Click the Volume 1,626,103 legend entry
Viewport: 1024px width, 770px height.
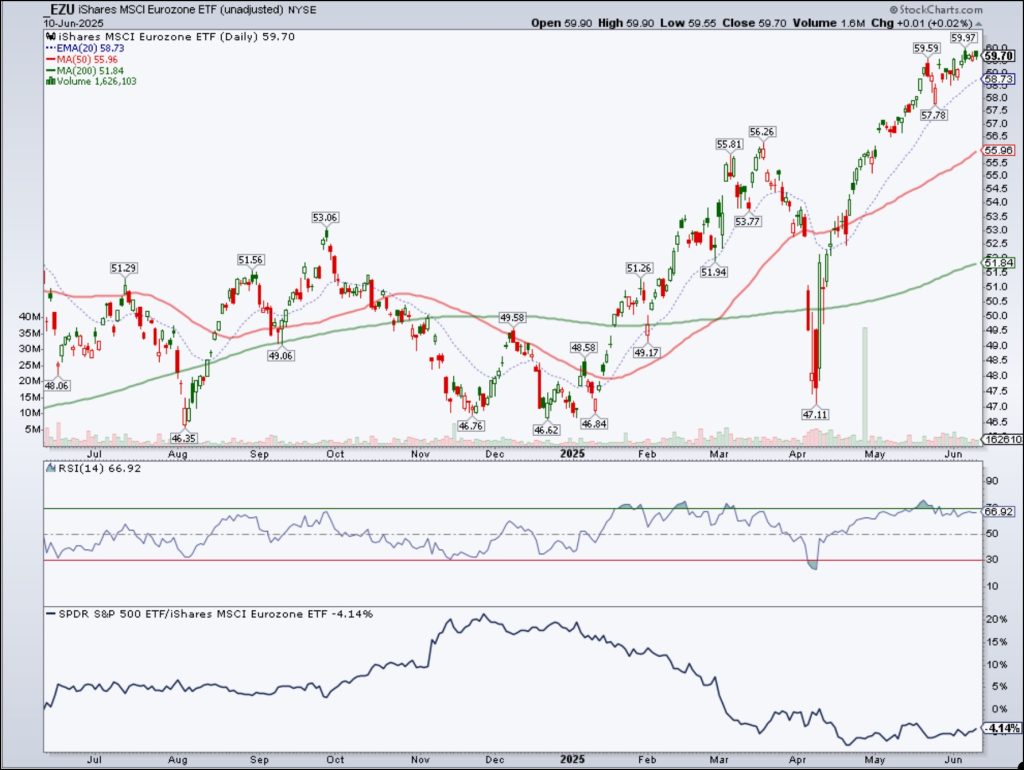click(x=91, y=82)
